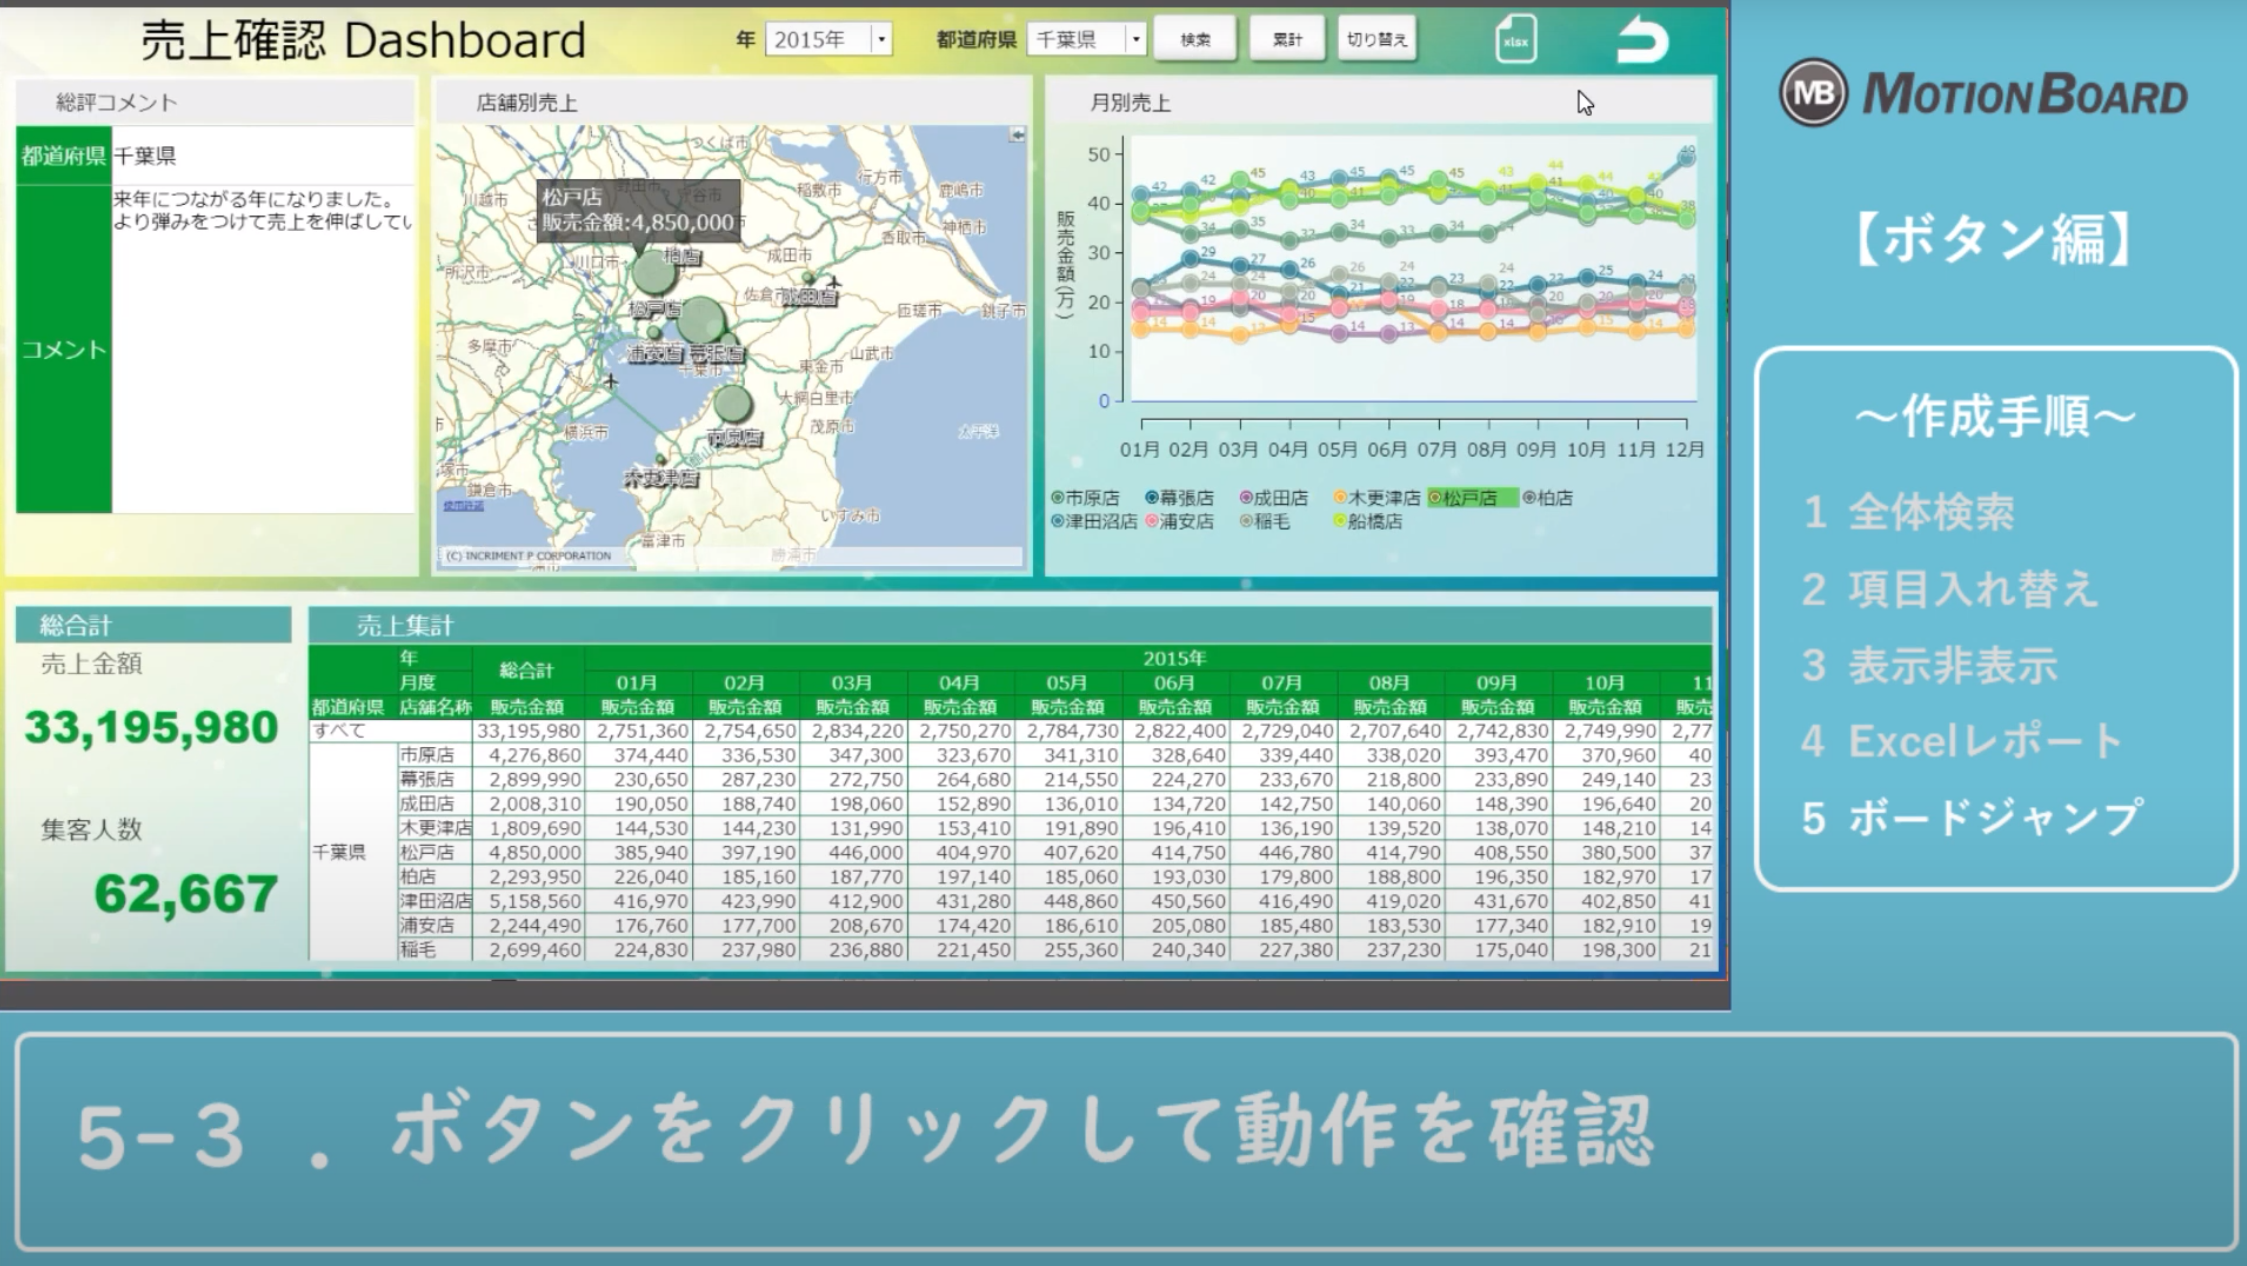The image size is (2247, 1266).
Task: Click the 切り替え button
Action: pos(1377,40)
